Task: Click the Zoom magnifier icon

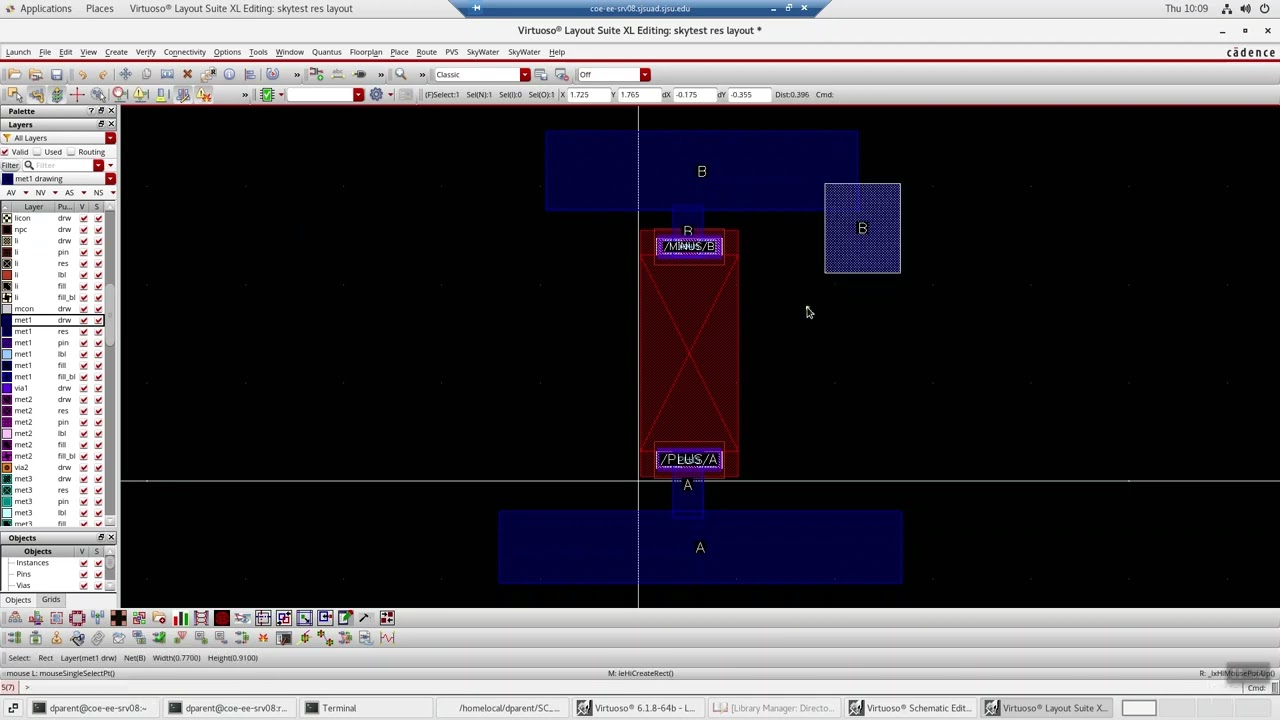Action: (x=401, y=75)
